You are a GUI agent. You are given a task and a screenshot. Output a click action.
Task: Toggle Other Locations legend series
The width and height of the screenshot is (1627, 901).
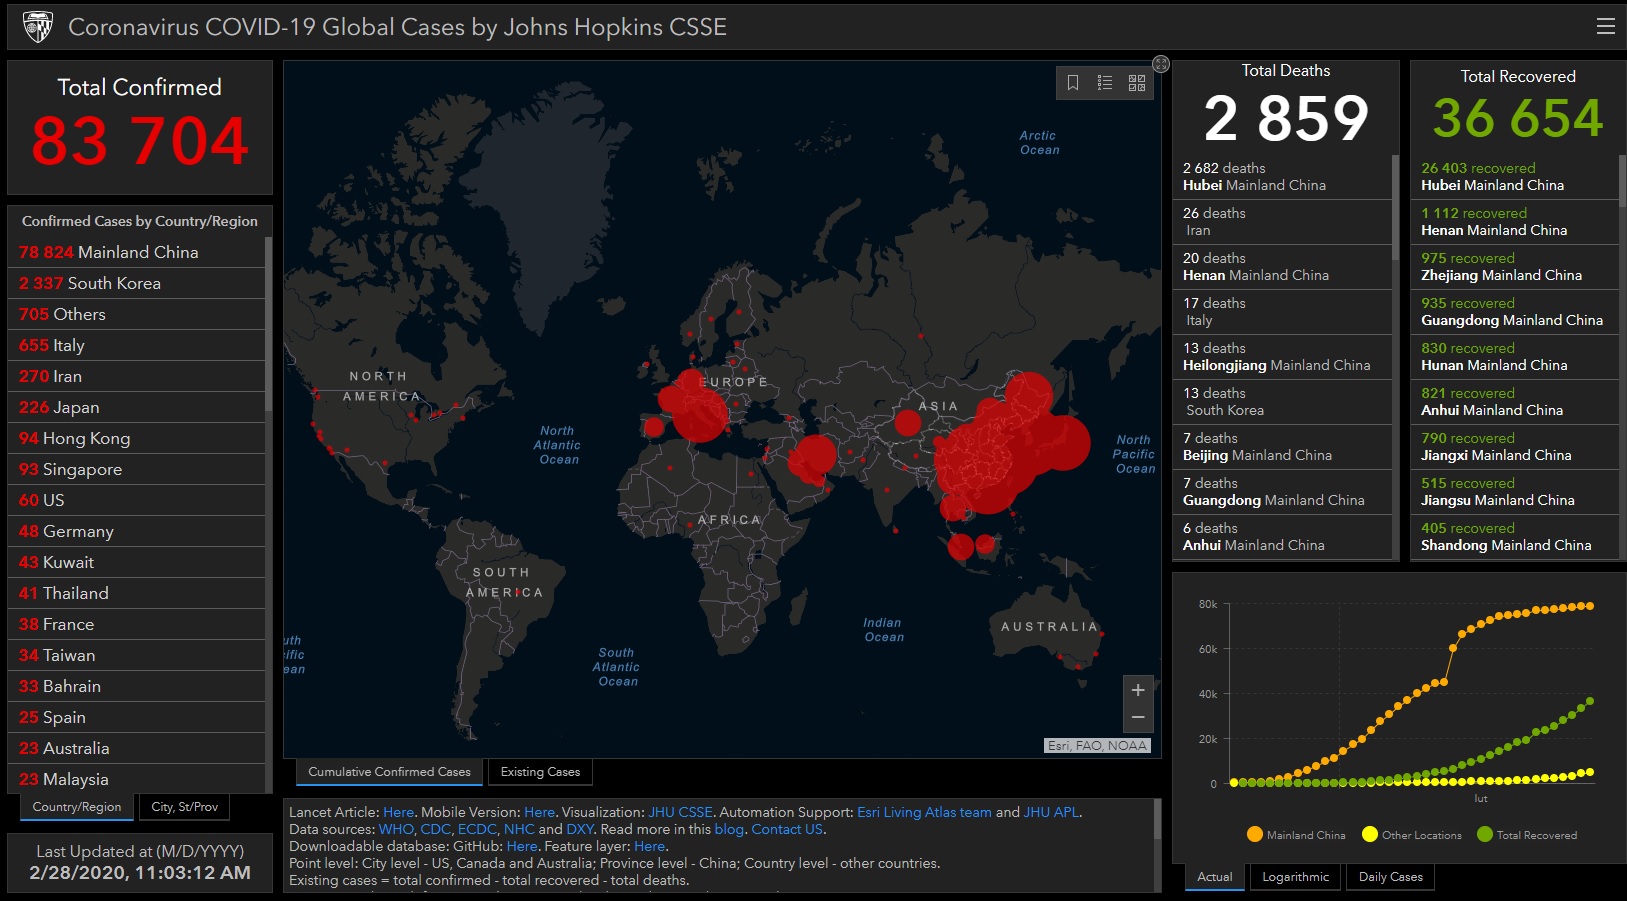click(x=1412, y=835)
